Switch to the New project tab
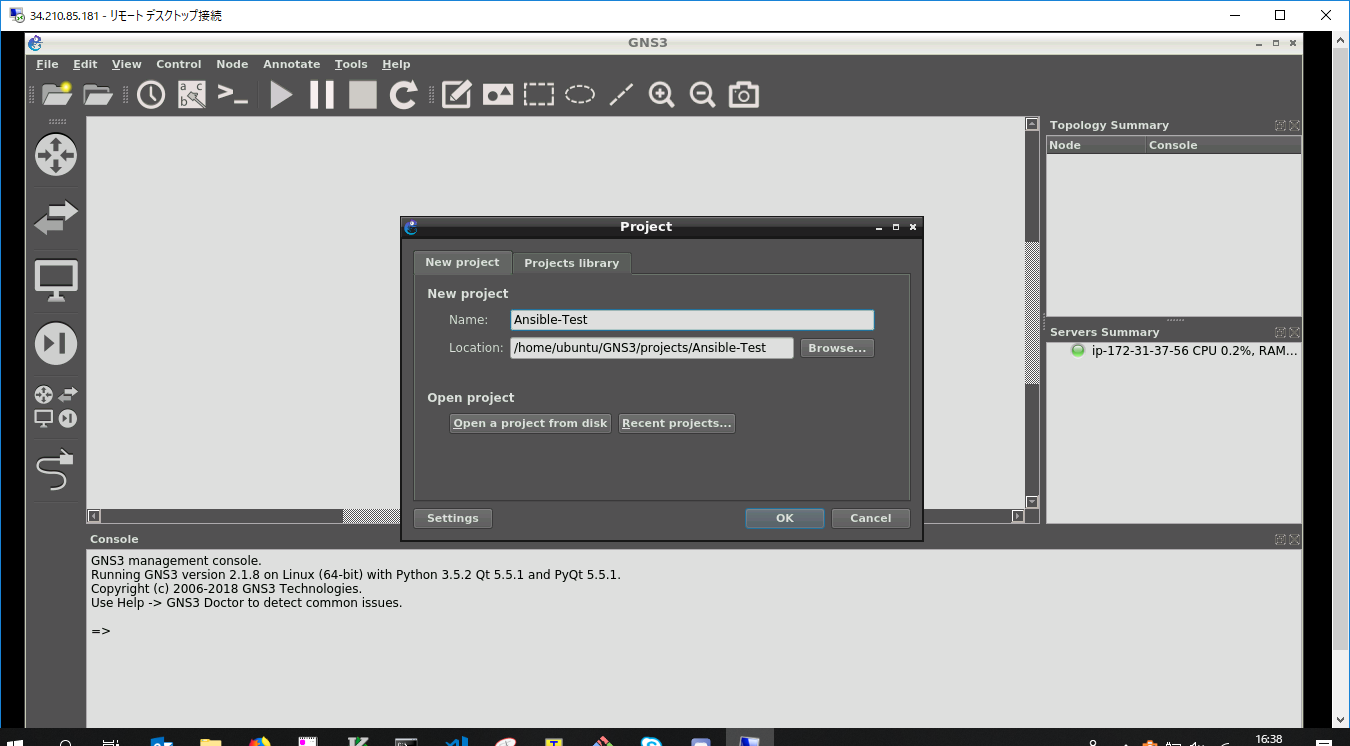Image resolution: width=1350 pixels, height=746 pixels. pos(462,262)
